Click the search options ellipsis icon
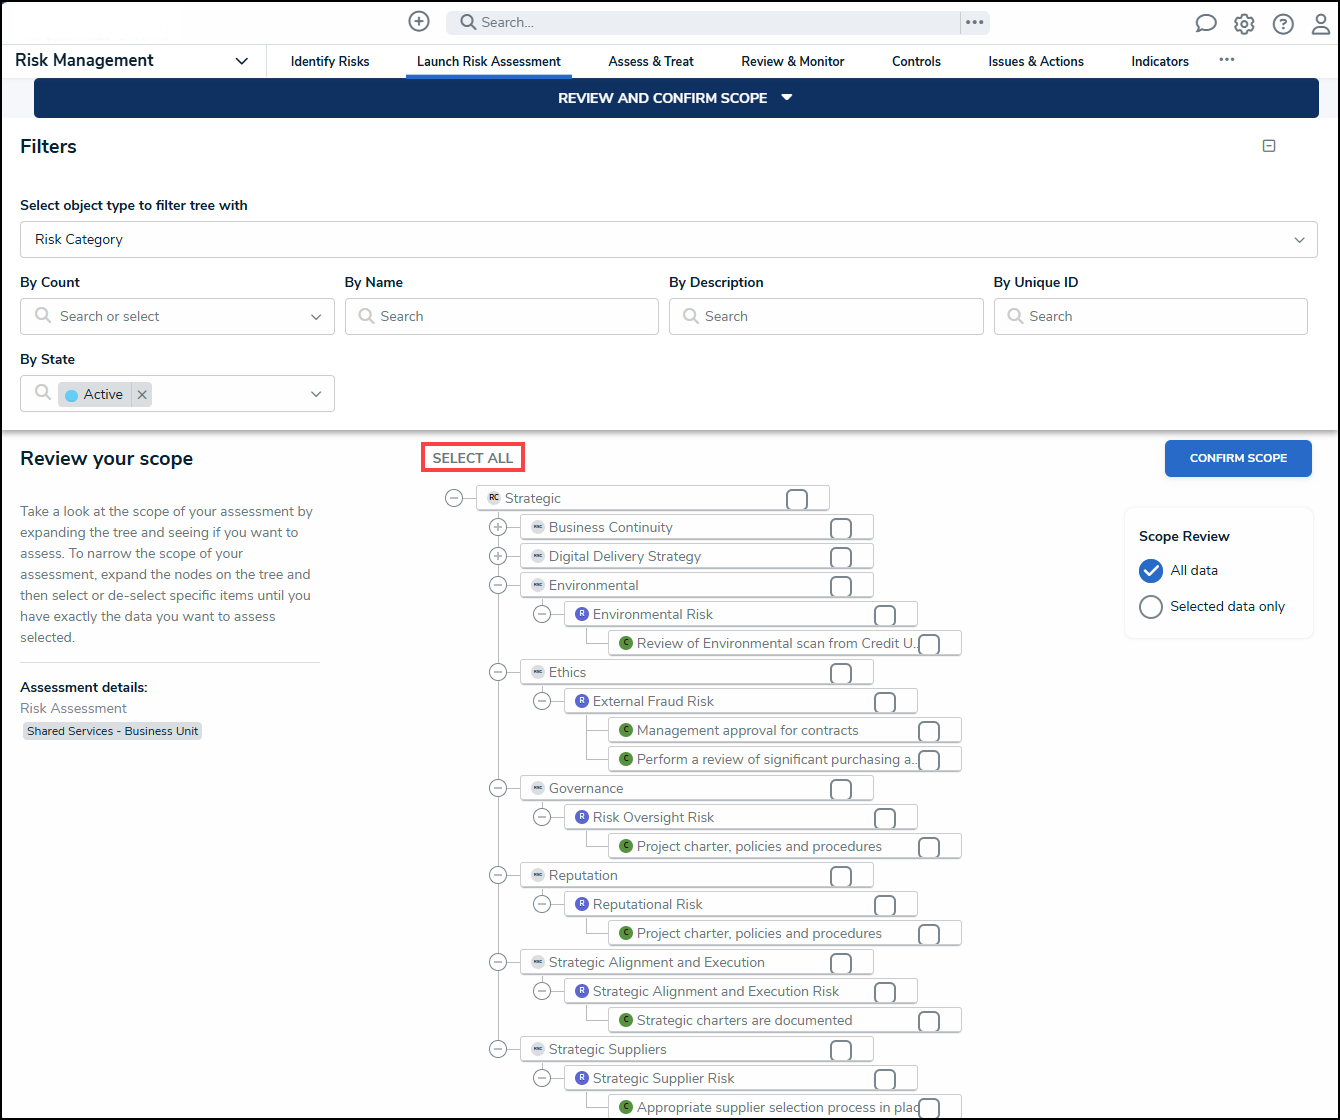1340x1120 pixels. coord(975,22)
